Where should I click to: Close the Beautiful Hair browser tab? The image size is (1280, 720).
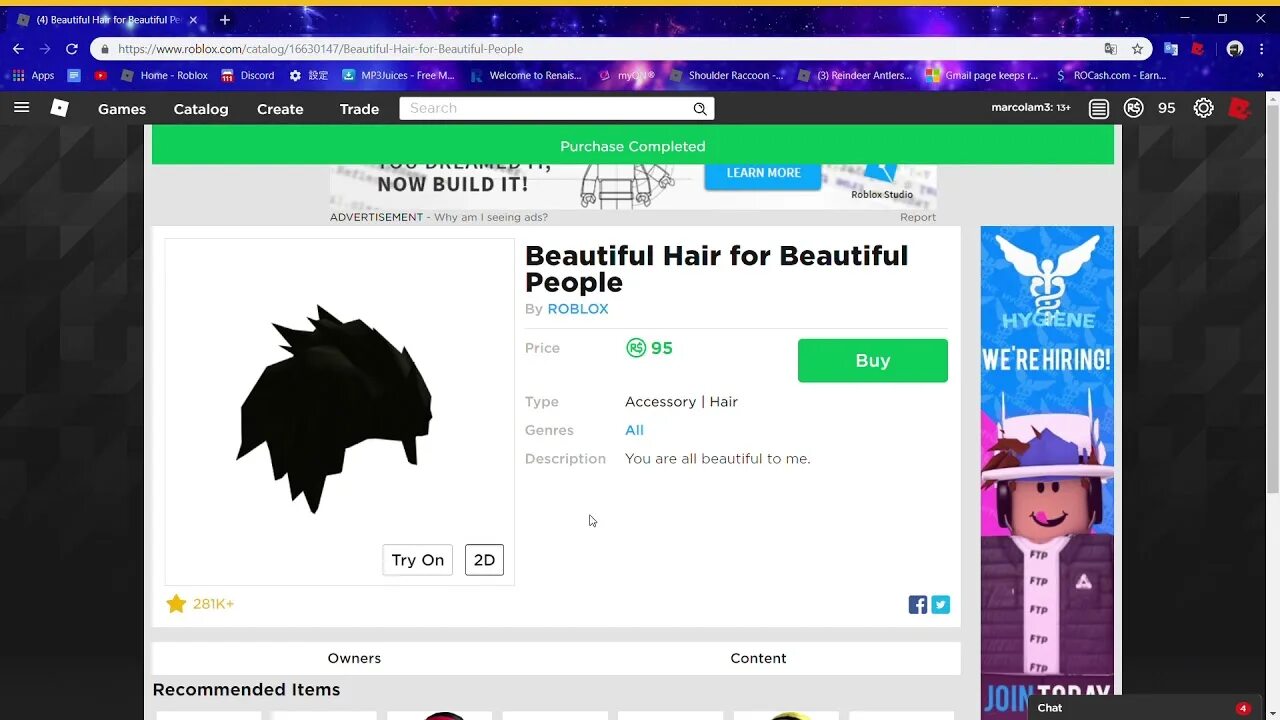193,20
